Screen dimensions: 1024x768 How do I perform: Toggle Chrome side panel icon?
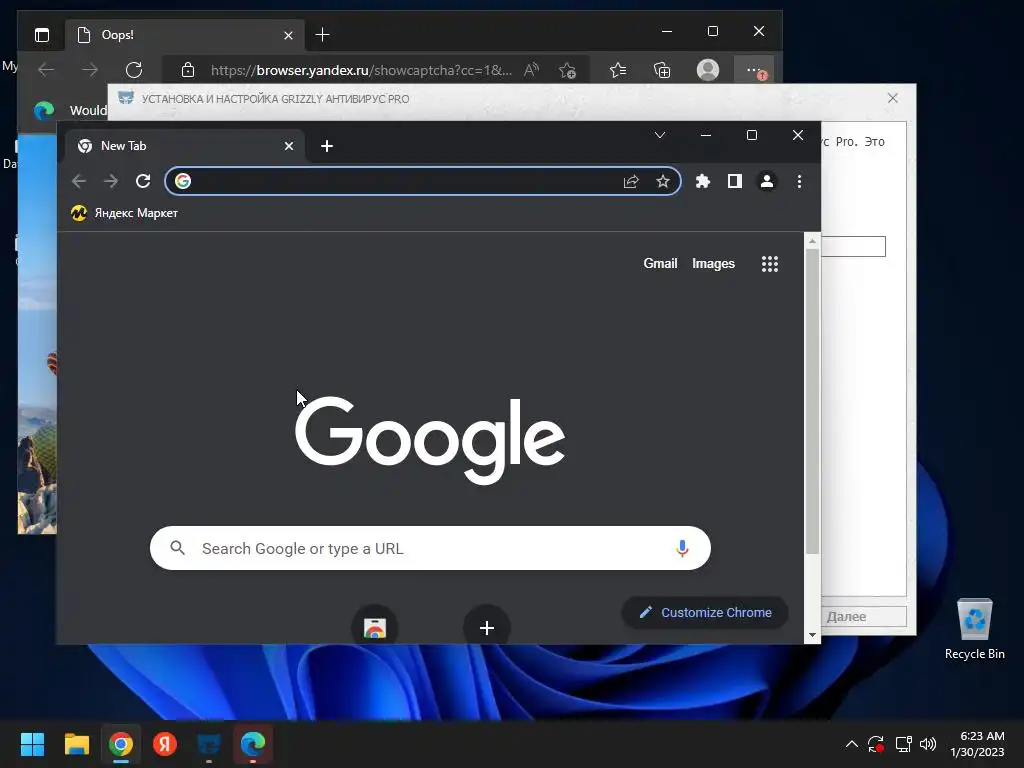(x=735, y=181)
